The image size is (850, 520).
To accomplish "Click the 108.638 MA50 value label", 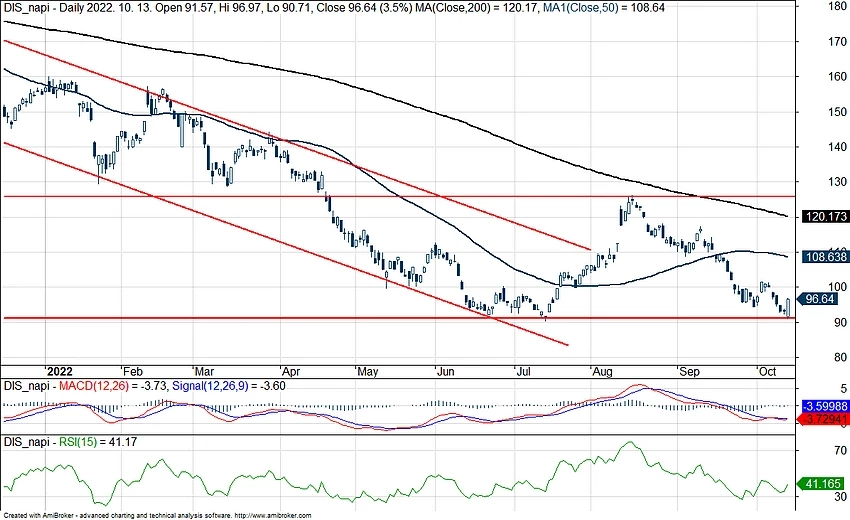I will (826, 256).
